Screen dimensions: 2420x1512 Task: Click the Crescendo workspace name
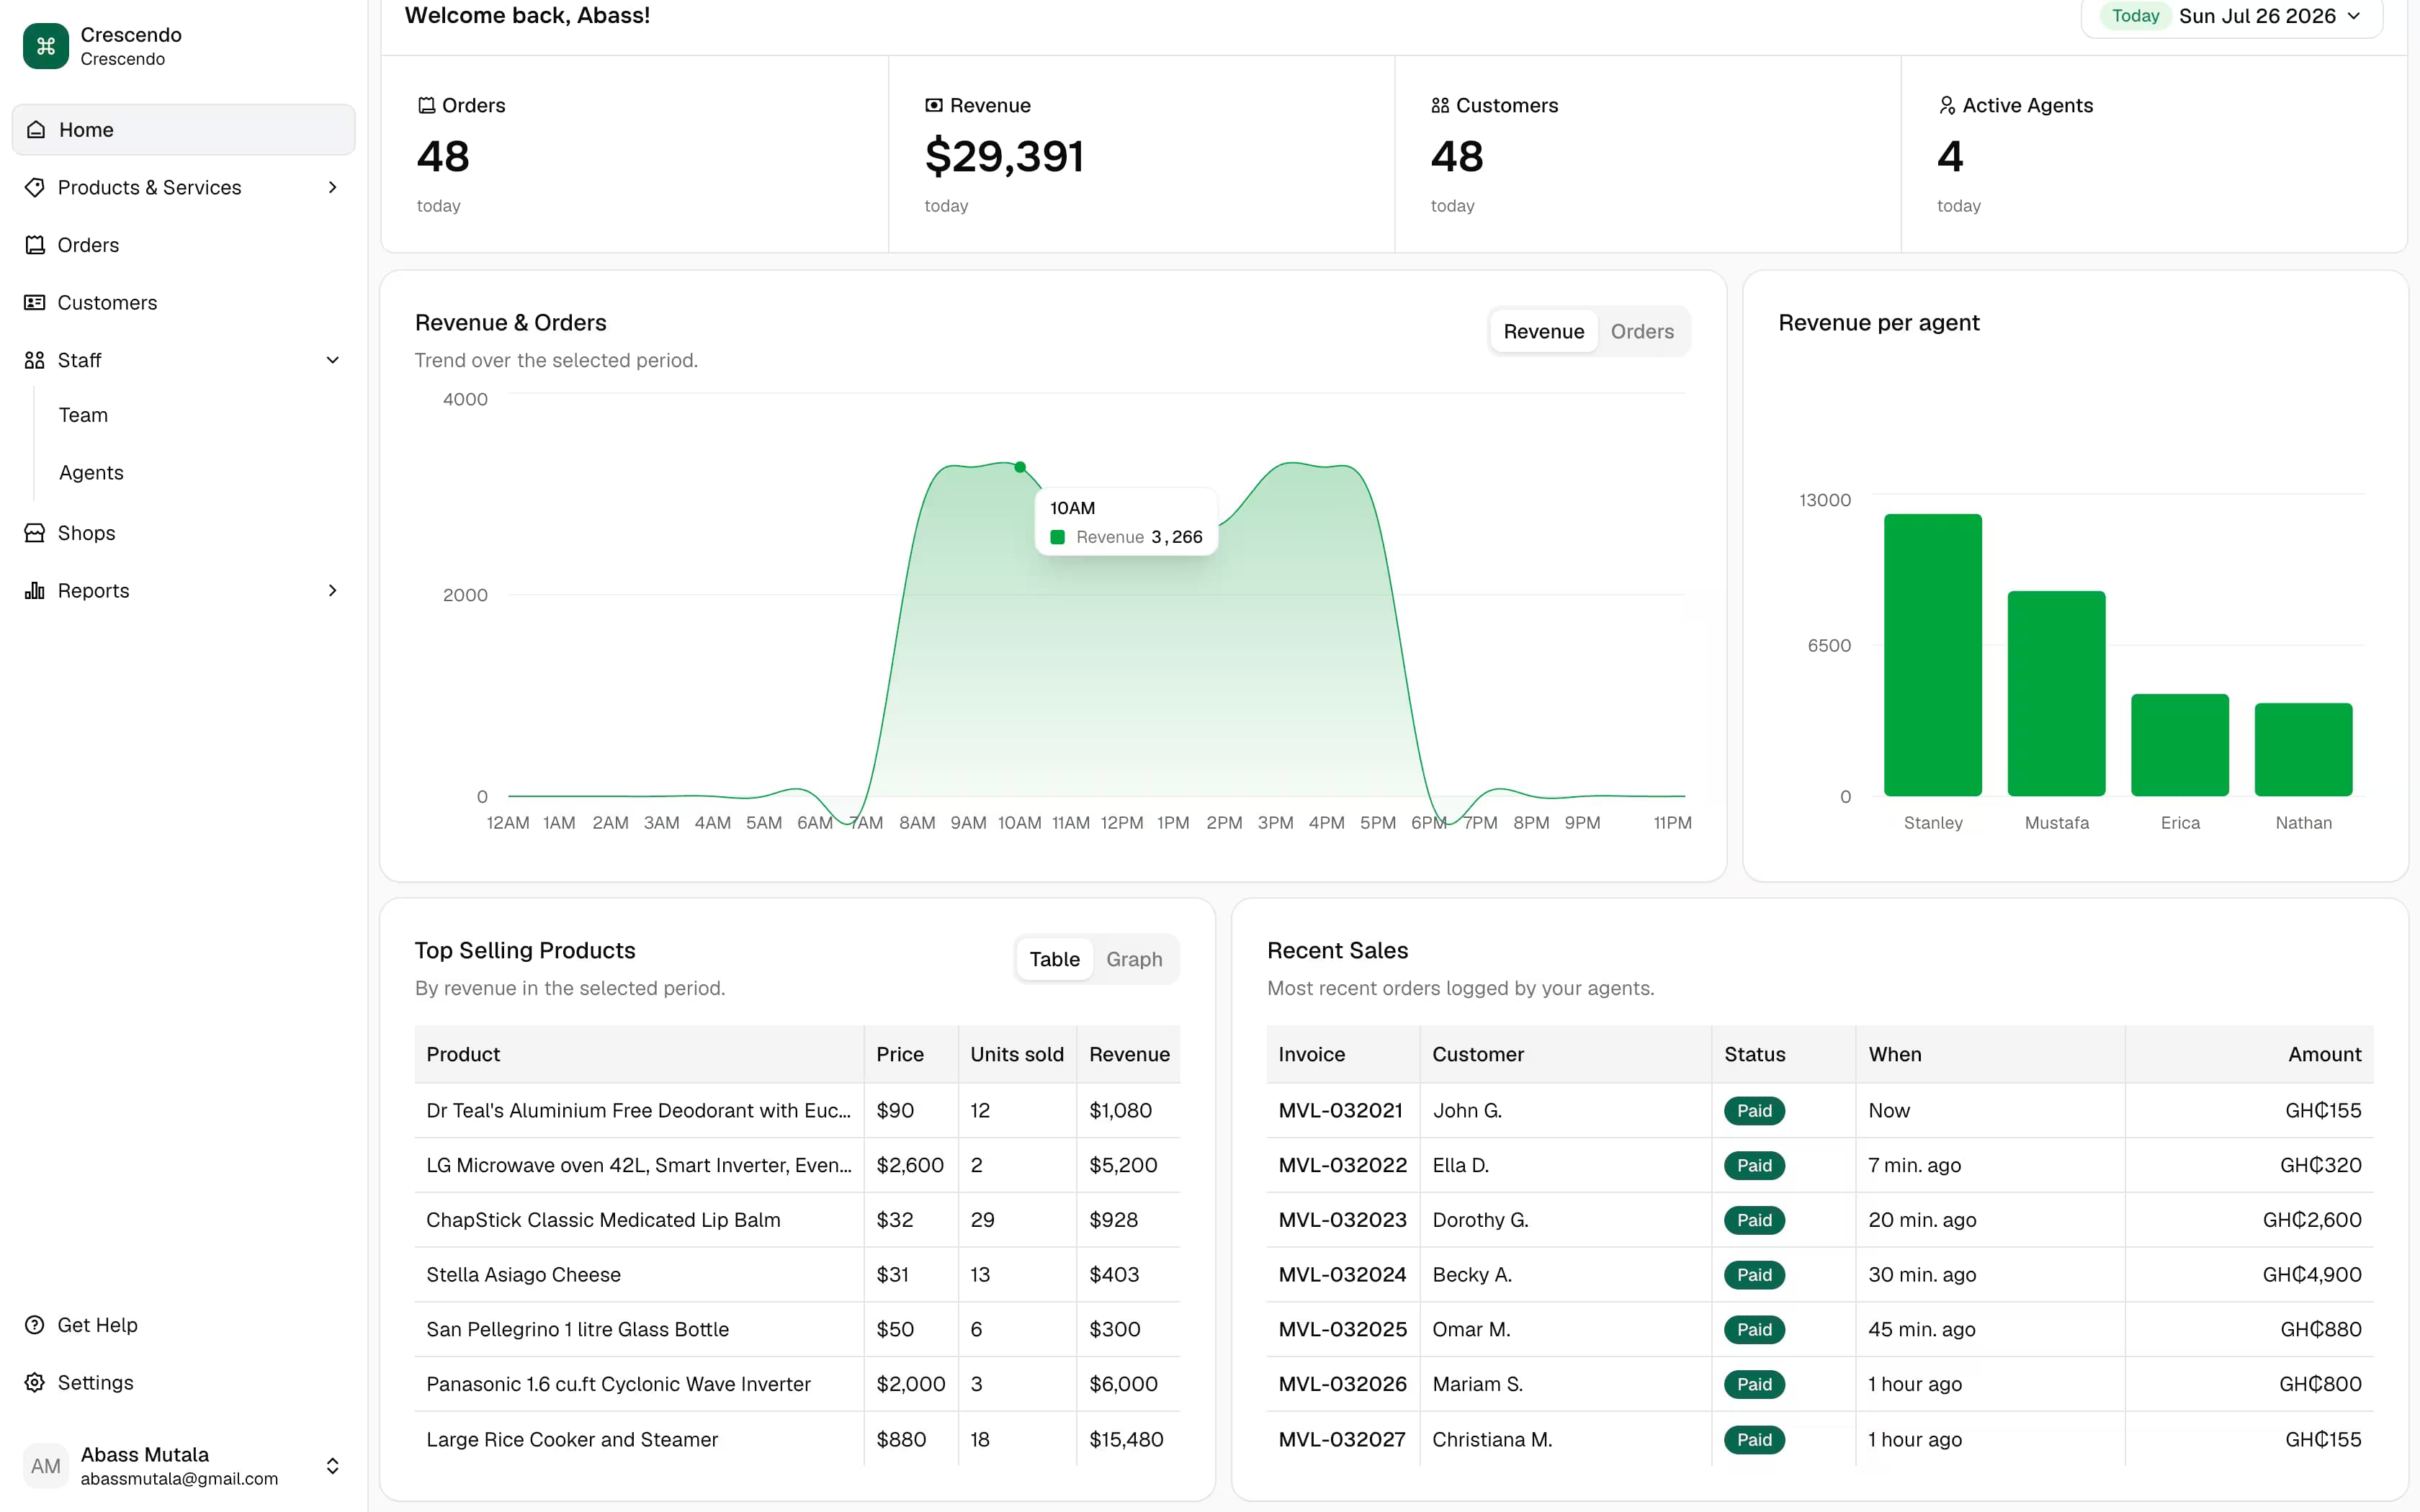click(x=131, y=34)
